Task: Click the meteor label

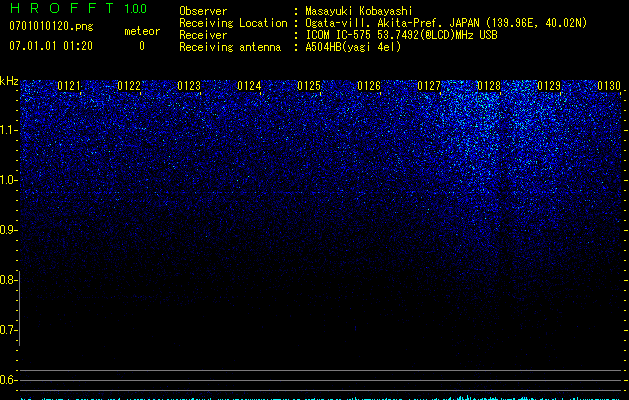Action: 142,31
